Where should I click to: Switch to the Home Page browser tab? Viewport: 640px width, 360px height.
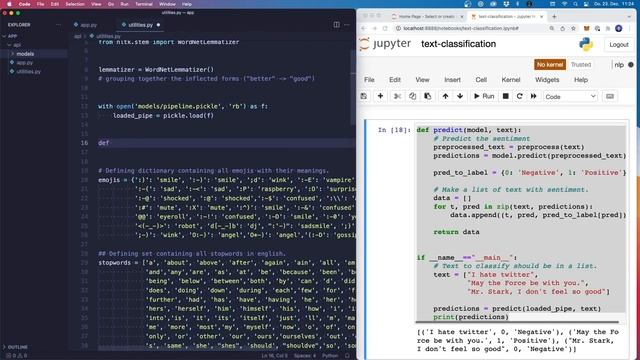(426, 16)
